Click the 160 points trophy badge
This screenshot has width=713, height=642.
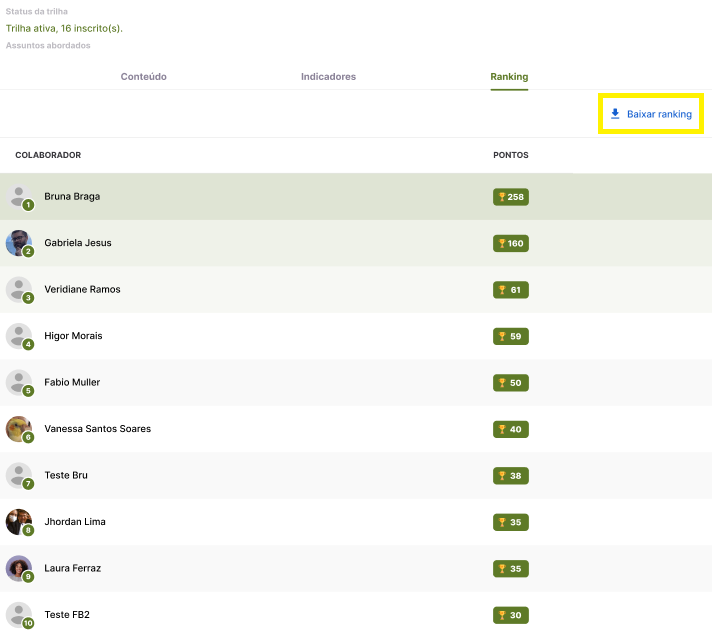pyautogui.click(x=511, y=243)
